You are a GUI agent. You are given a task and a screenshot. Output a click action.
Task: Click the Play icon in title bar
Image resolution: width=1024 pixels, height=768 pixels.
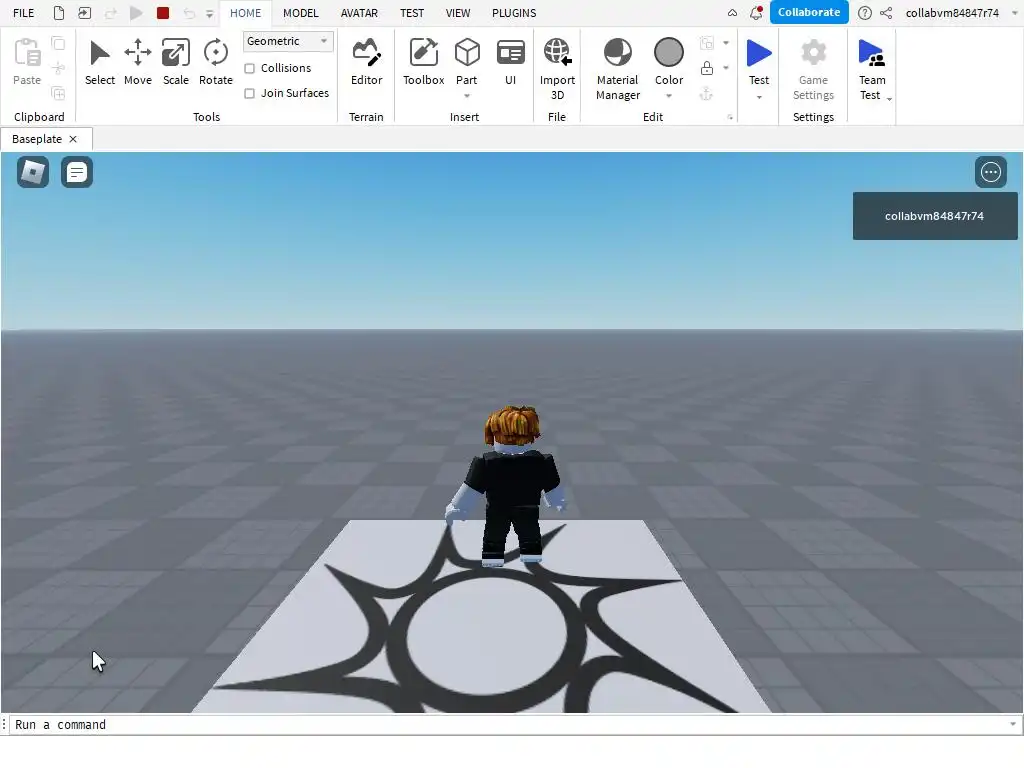point(136,13)
